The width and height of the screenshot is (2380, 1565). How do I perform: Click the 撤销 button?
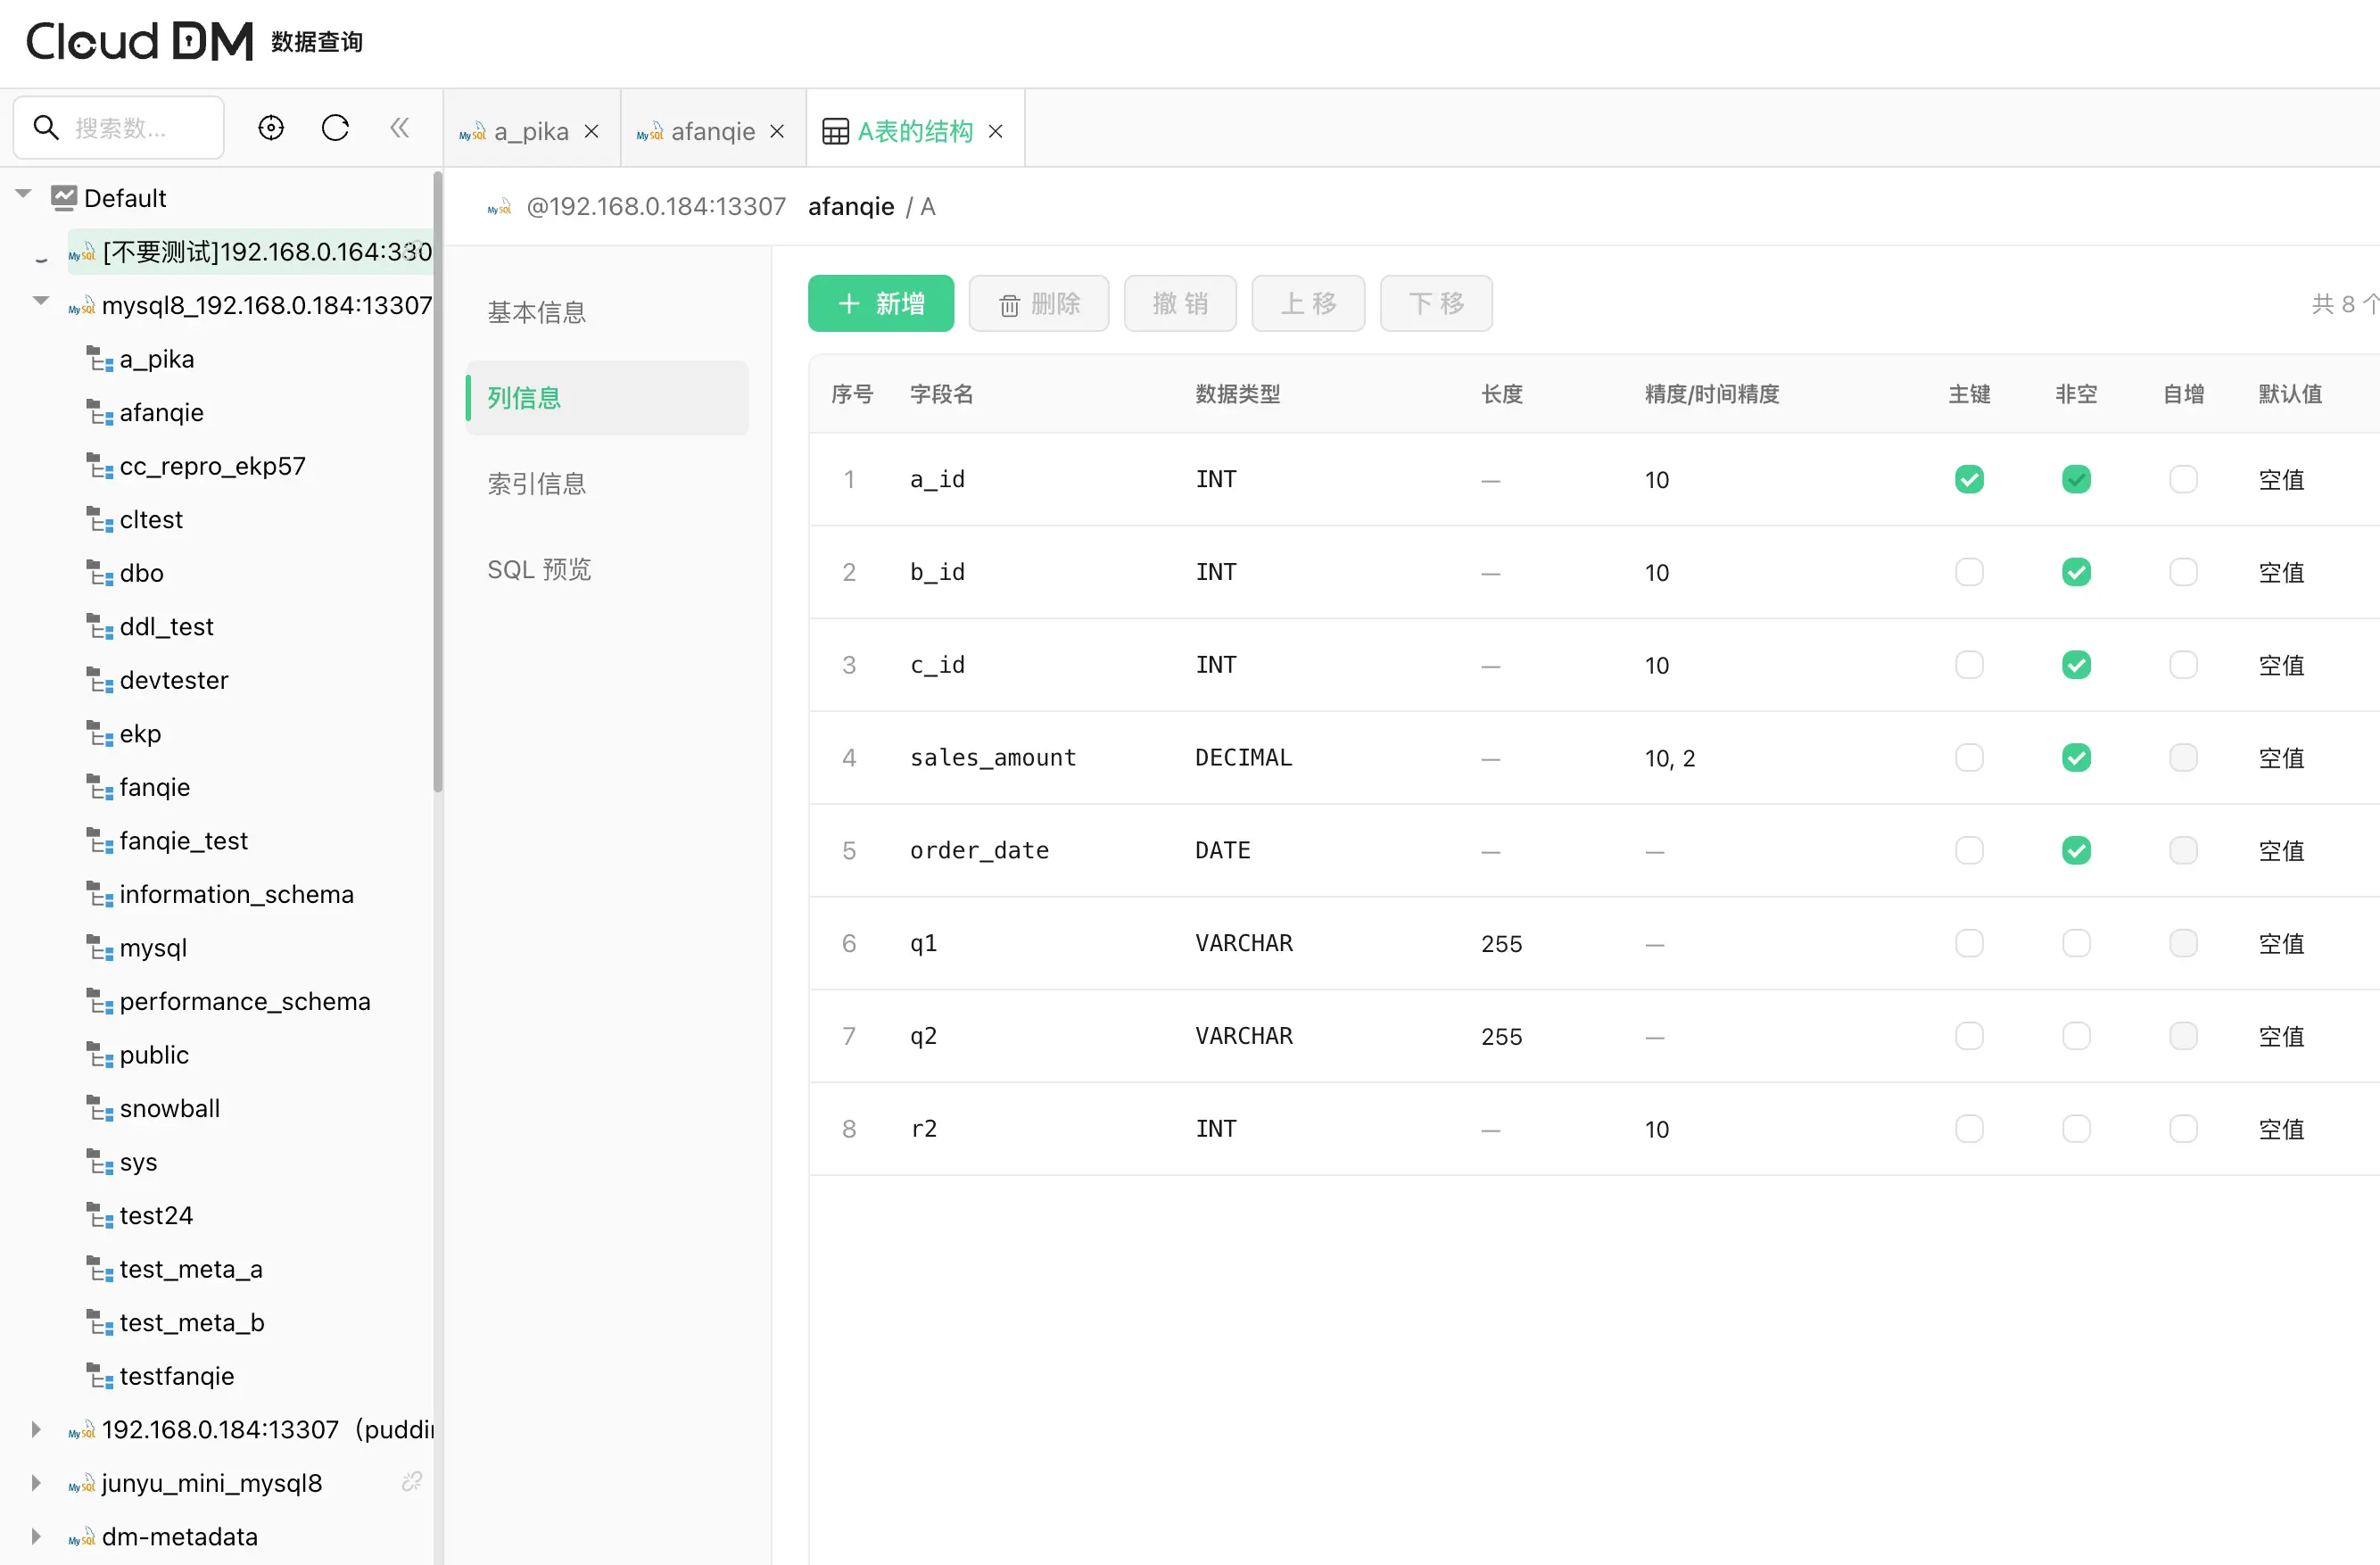(1180, 303)
